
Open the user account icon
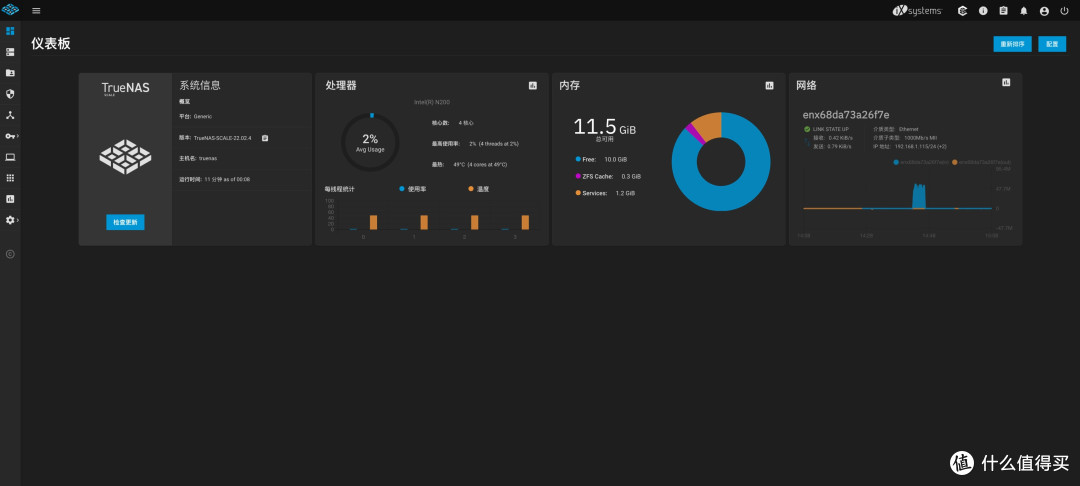pyautogui.click(x=1044, y=11)
